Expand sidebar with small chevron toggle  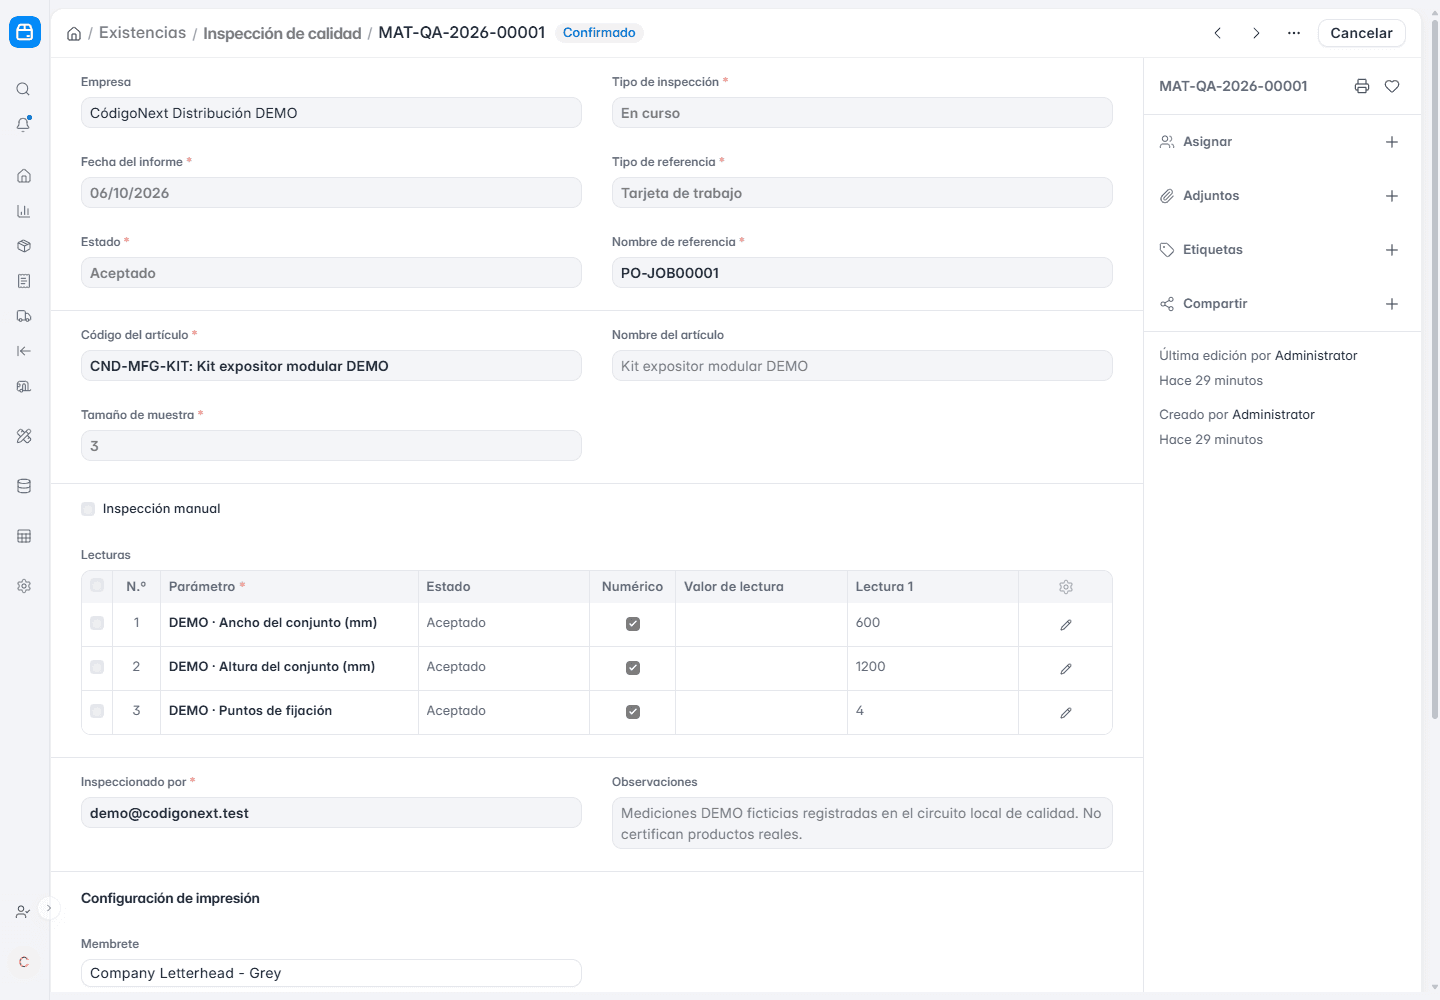coord(48,908)
